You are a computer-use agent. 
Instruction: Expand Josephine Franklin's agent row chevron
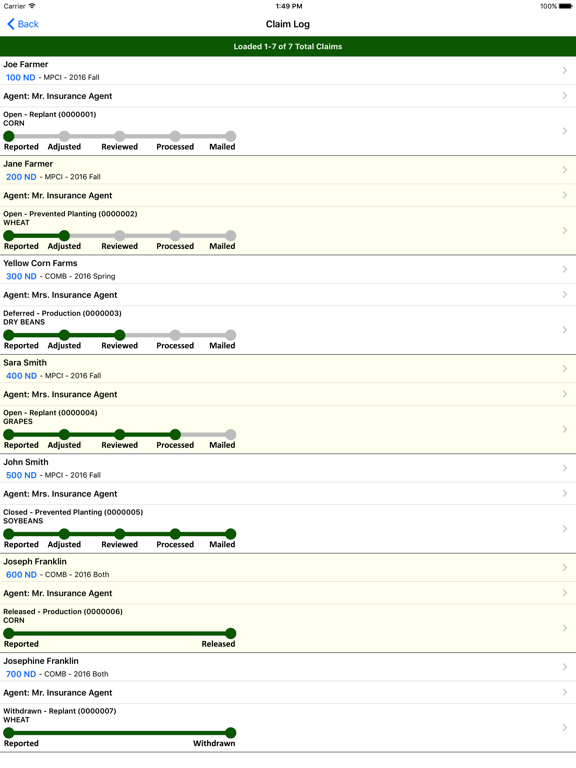(565, 692)
